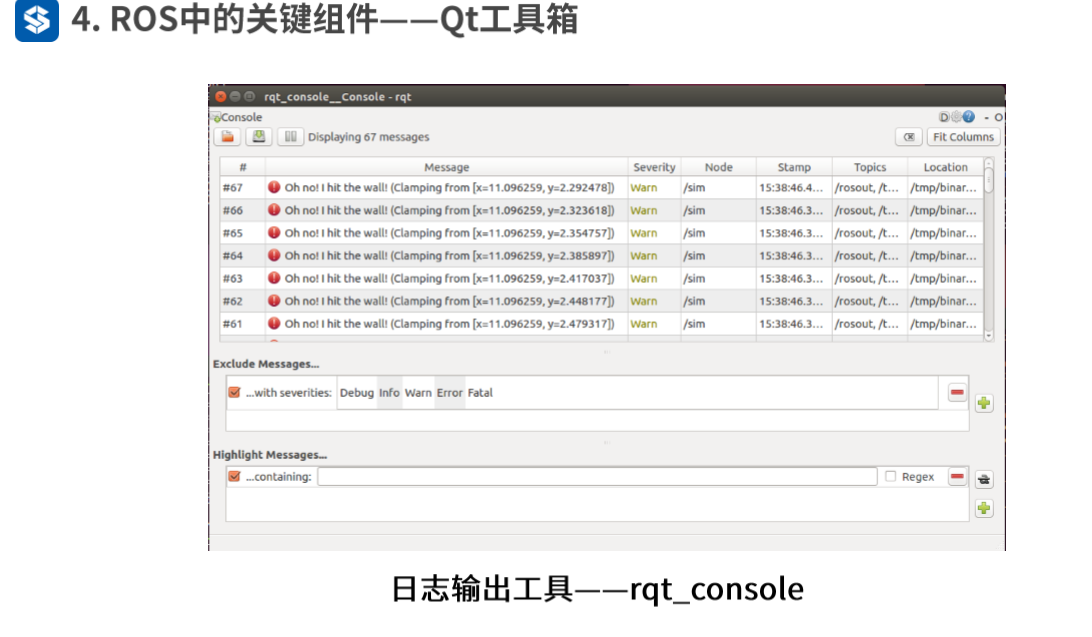Click the red error icon in row #61
Screen dimensions: 1092x637
[274, 324]
